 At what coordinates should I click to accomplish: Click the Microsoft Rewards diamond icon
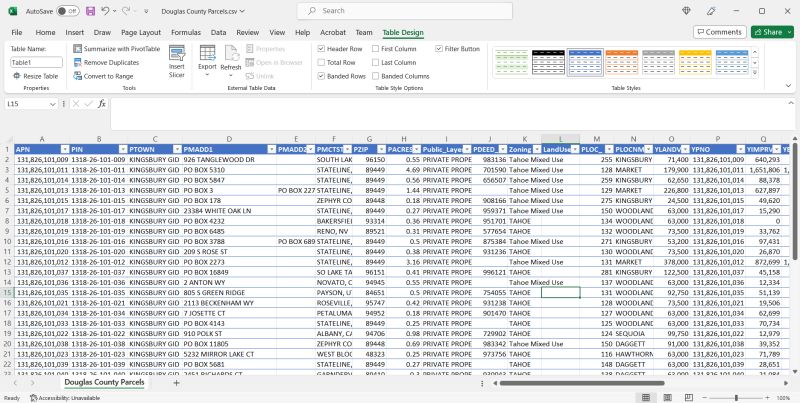click(x=686, y=11)
